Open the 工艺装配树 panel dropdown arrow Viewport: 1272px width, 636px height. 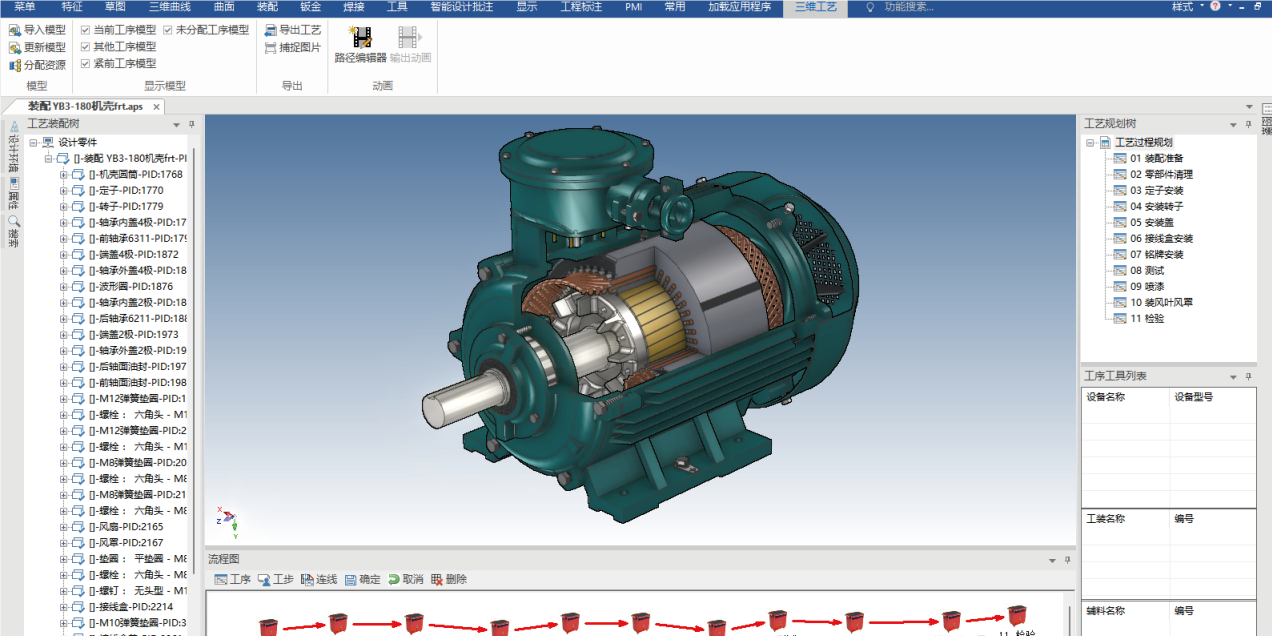click(177, 125)
